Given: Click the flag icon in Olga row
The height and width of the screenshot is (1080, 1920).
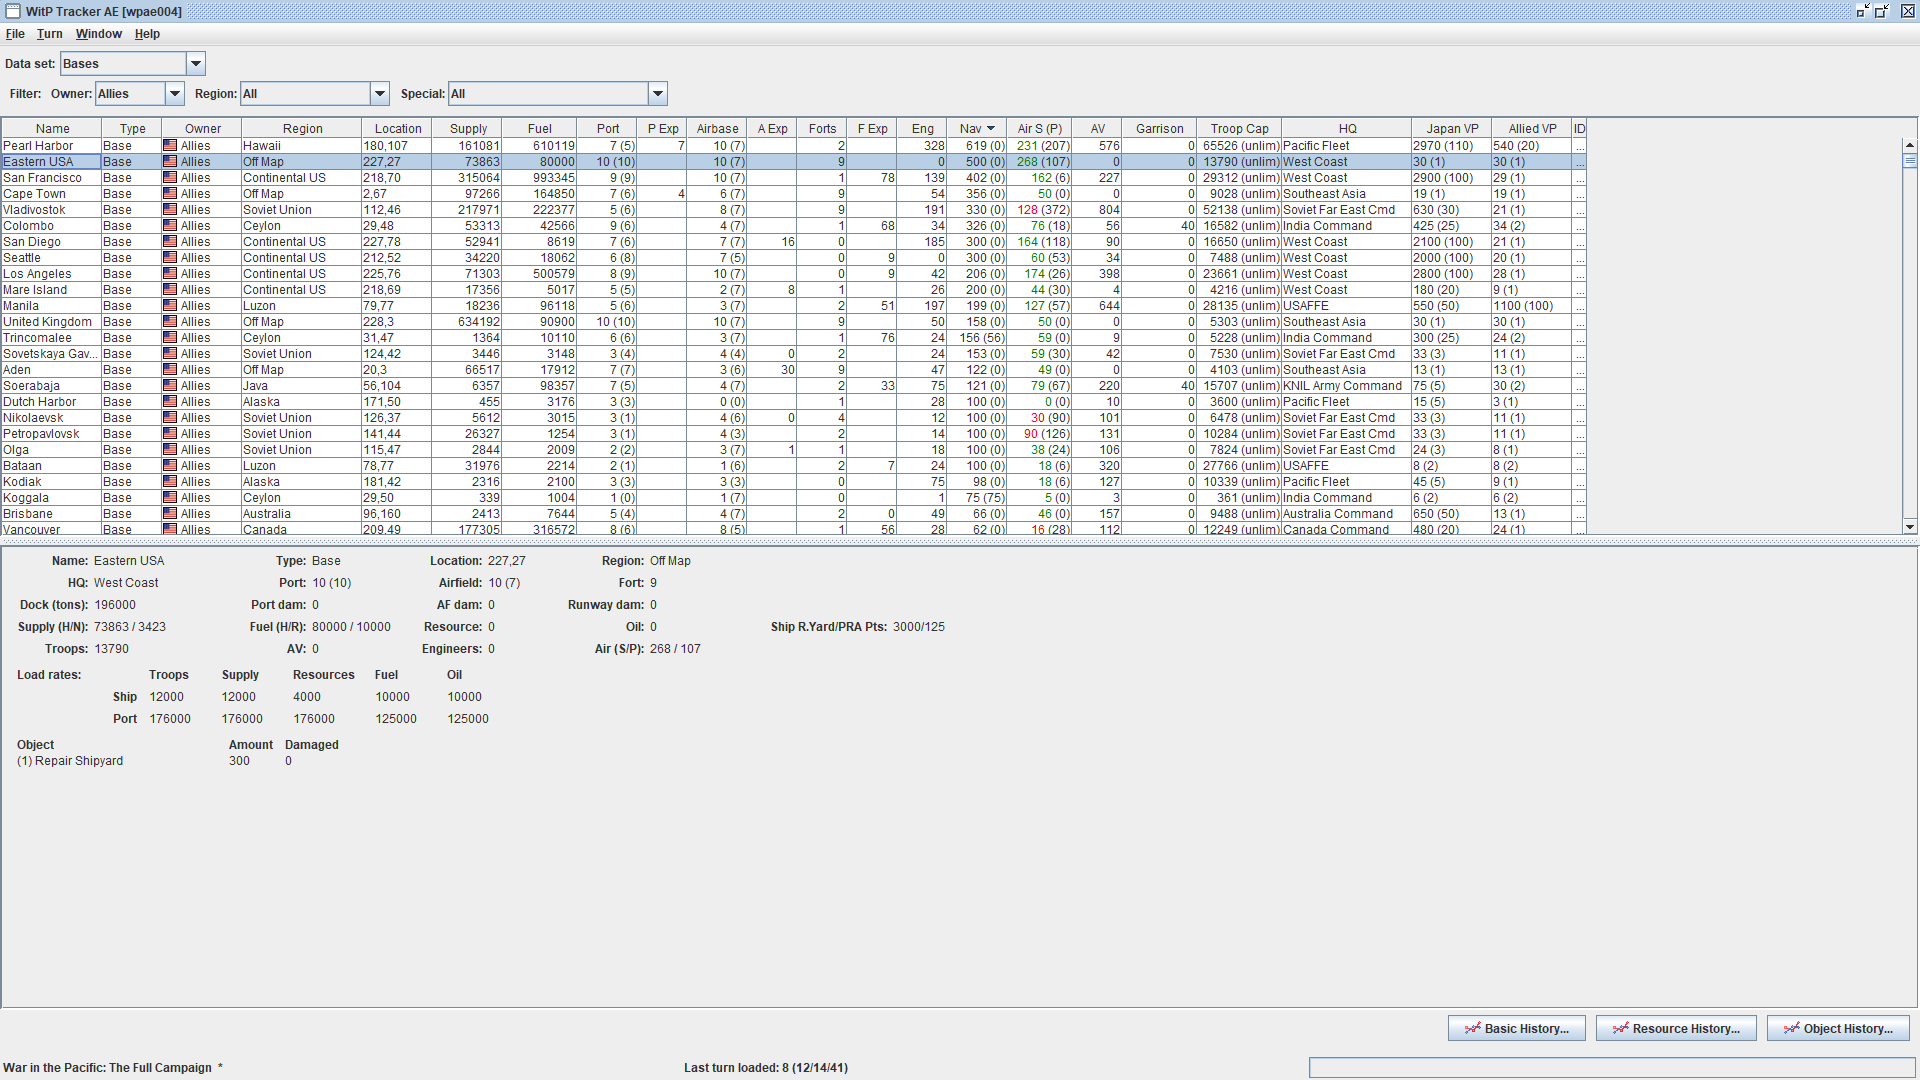Looking at the screenshot, I should pos(170,450).
